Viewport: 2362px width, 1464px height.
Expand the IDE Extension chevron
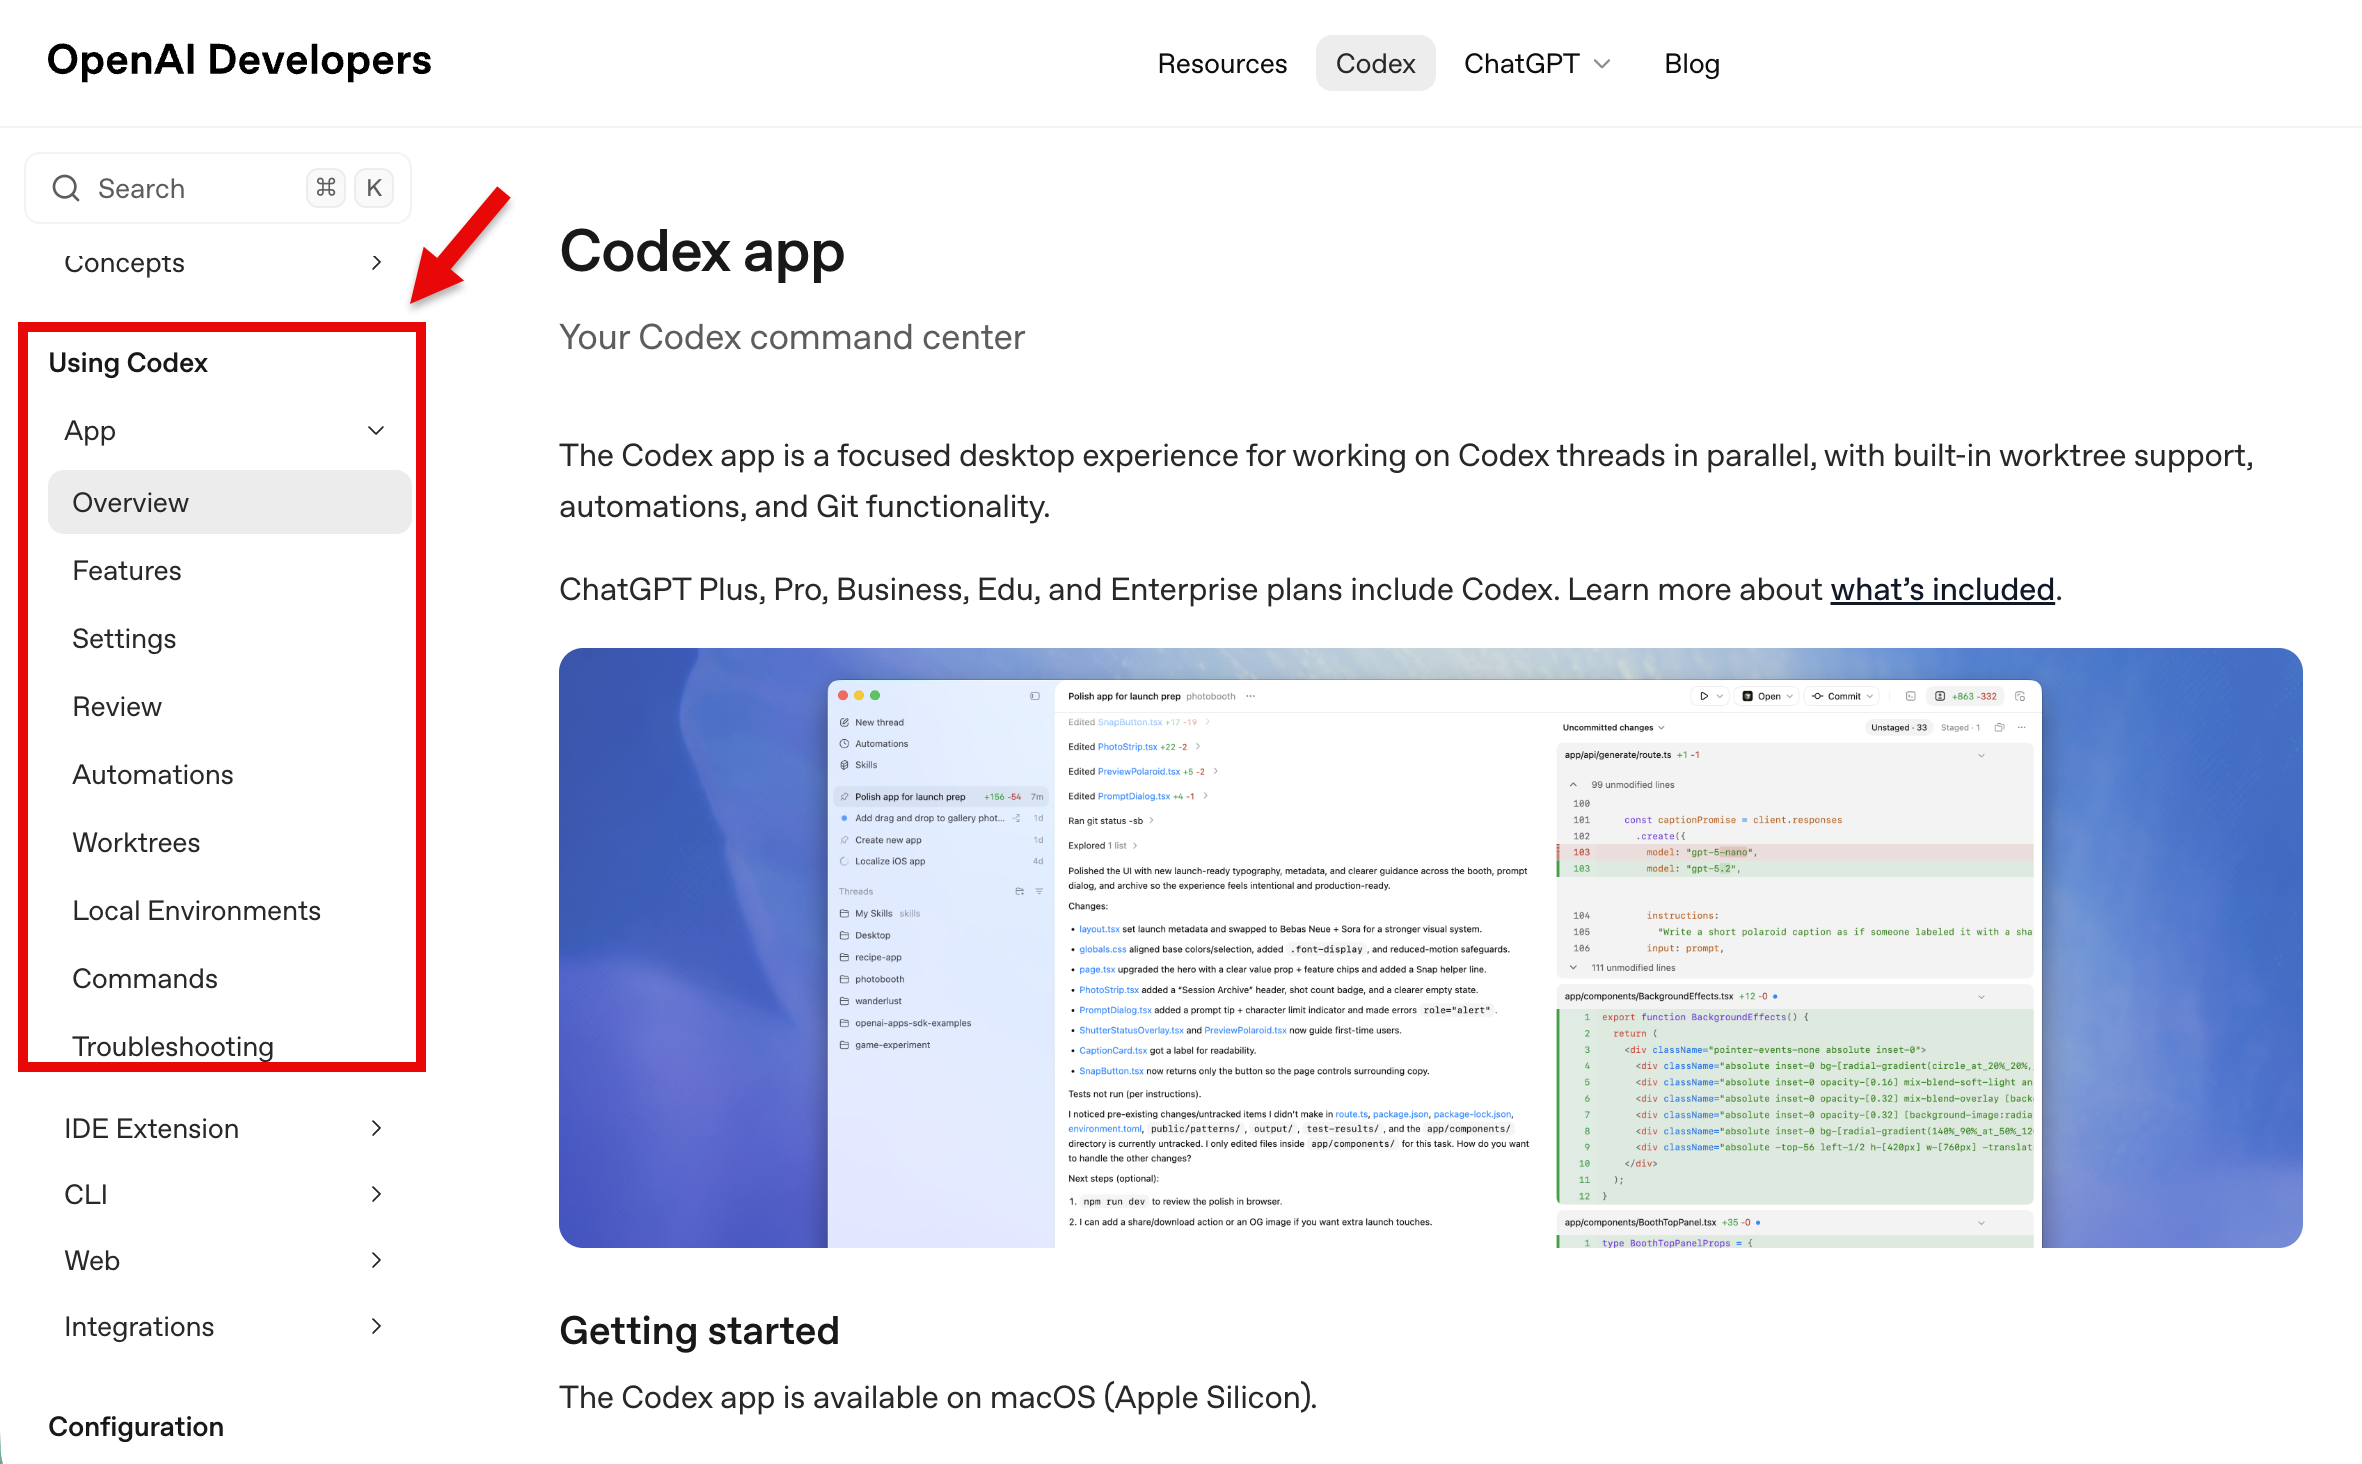pos(376,1129)
